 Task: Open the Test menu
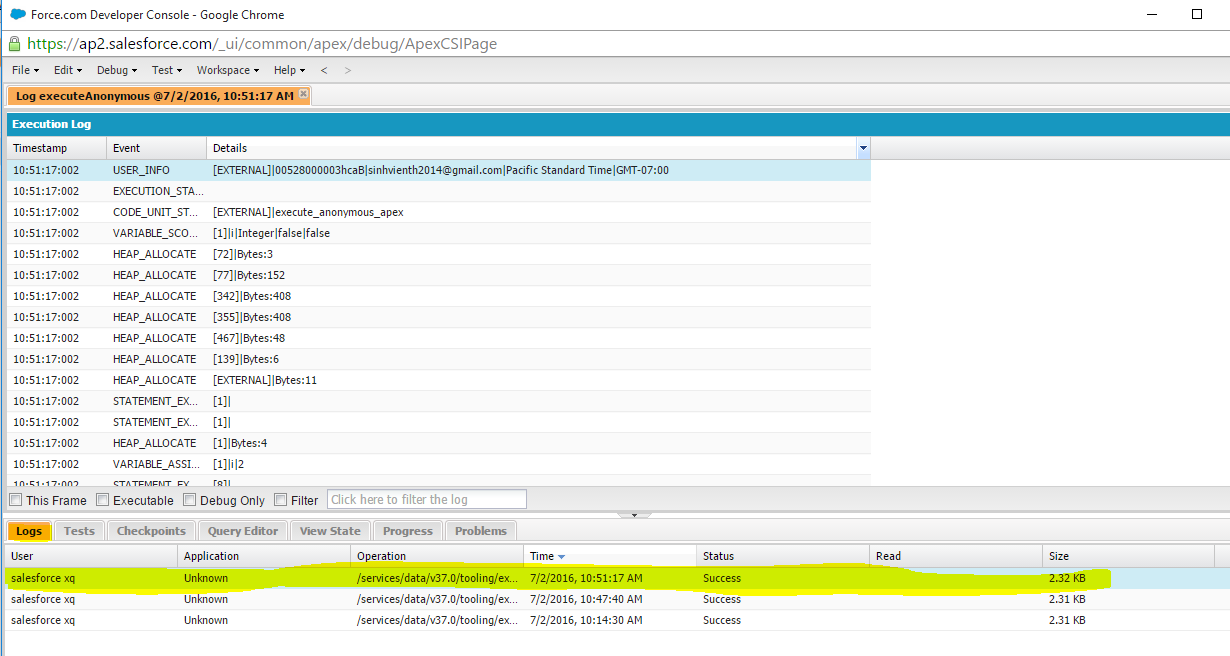point(167,70)
